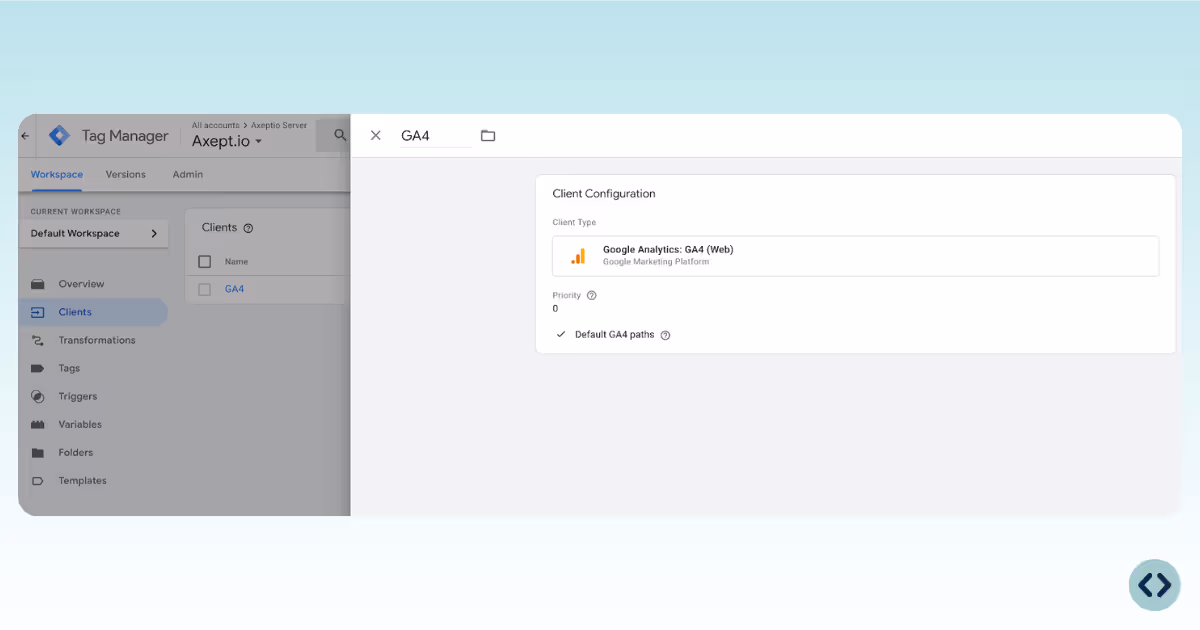Open the GA4 client link in table
Image resolution: width=1200 pixels, height=630 pixels.
coord(234,289)
